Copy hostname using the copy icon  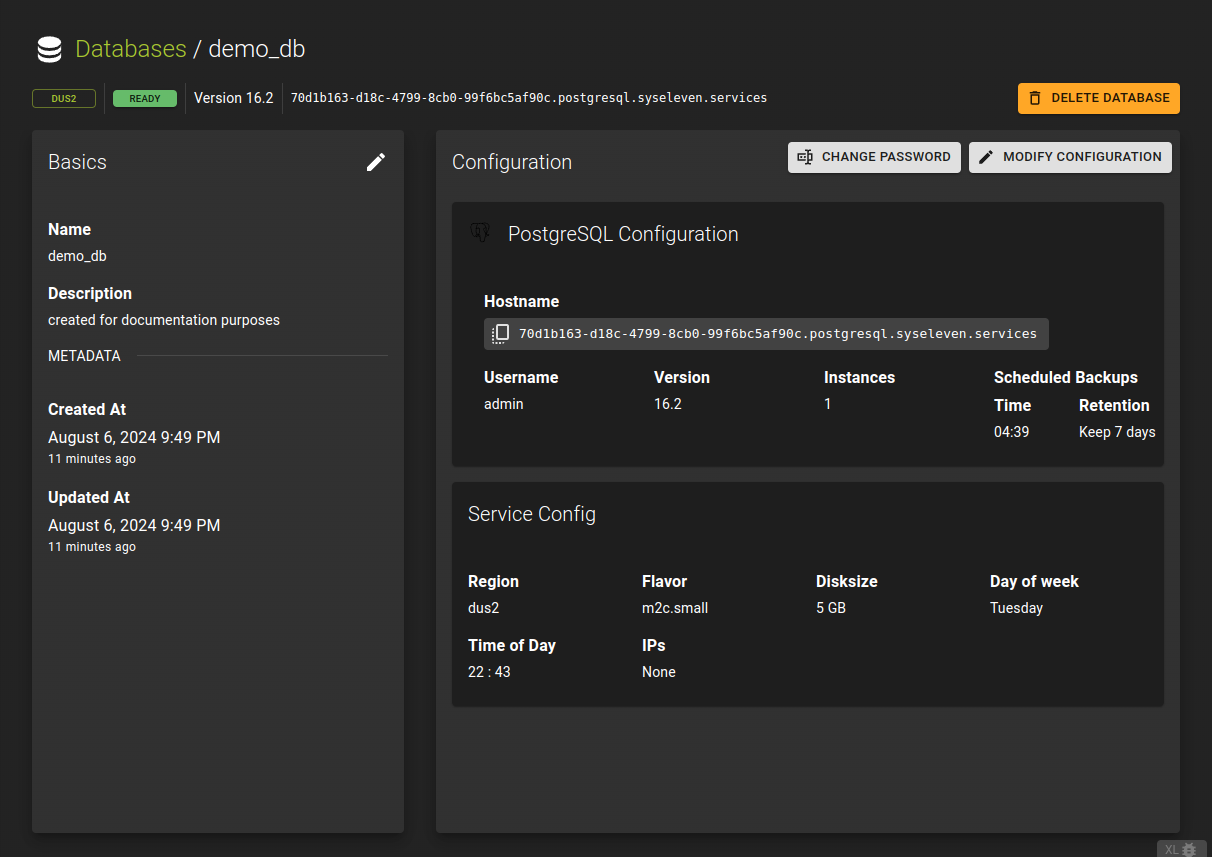[501, 333]
